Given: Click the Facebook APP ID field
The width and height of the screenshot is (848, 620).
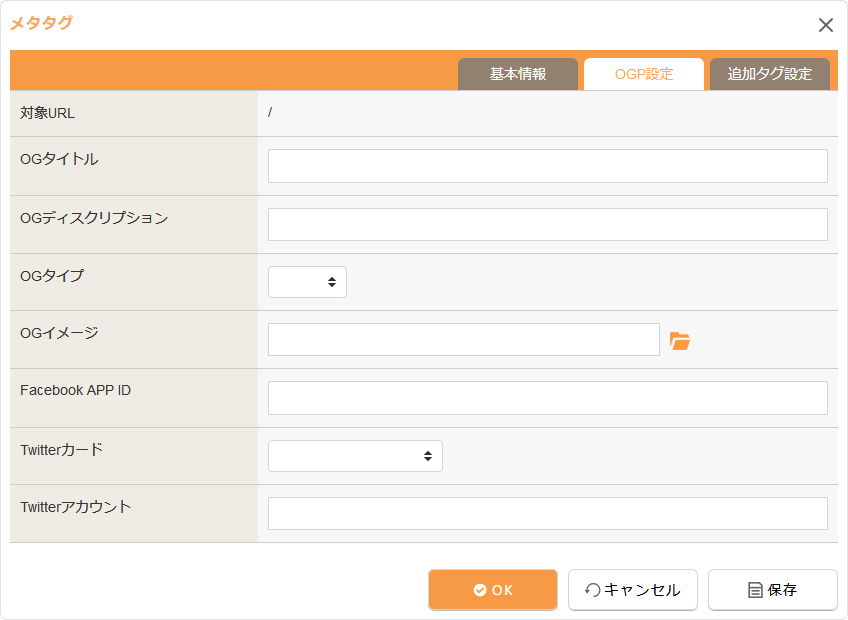Looking at the screenshot, I should coord(548,398).
